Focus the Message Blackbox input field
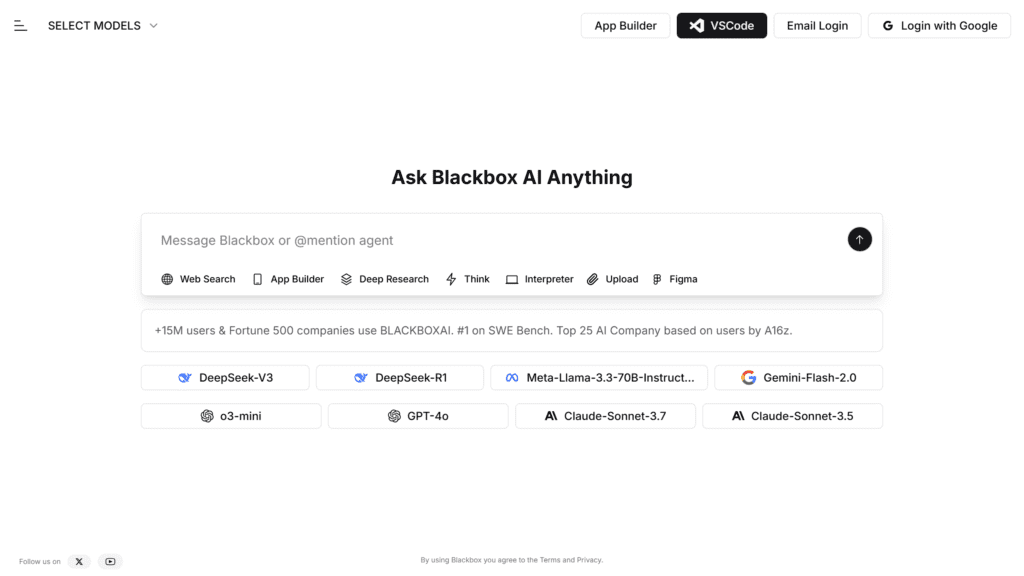 point(496,240)
